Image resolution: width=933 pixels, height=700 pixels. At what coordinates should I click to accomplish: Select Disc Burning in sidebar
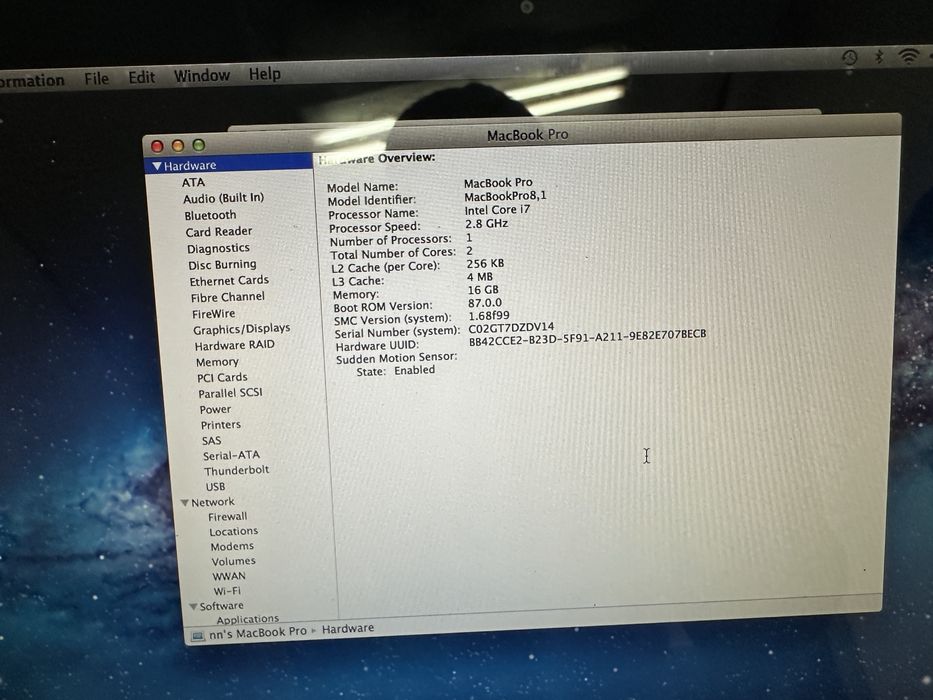click(x=222, y=265)
